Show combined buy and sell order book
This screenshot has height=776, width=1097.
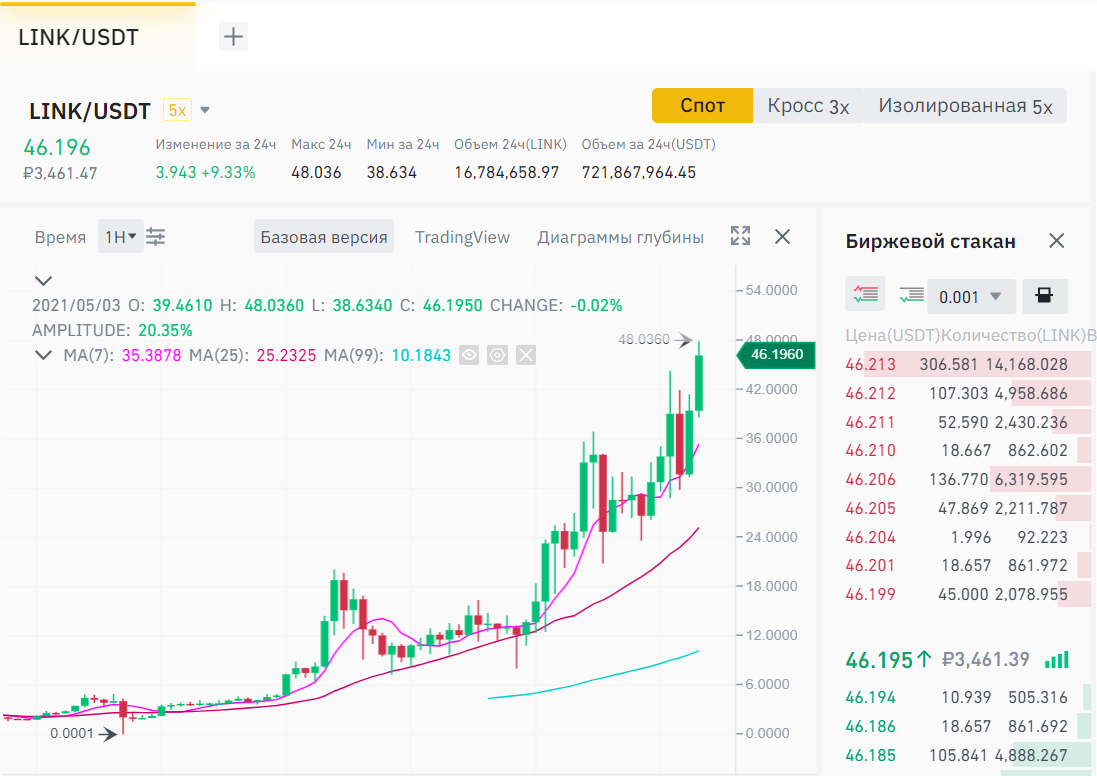coord(865,295)
